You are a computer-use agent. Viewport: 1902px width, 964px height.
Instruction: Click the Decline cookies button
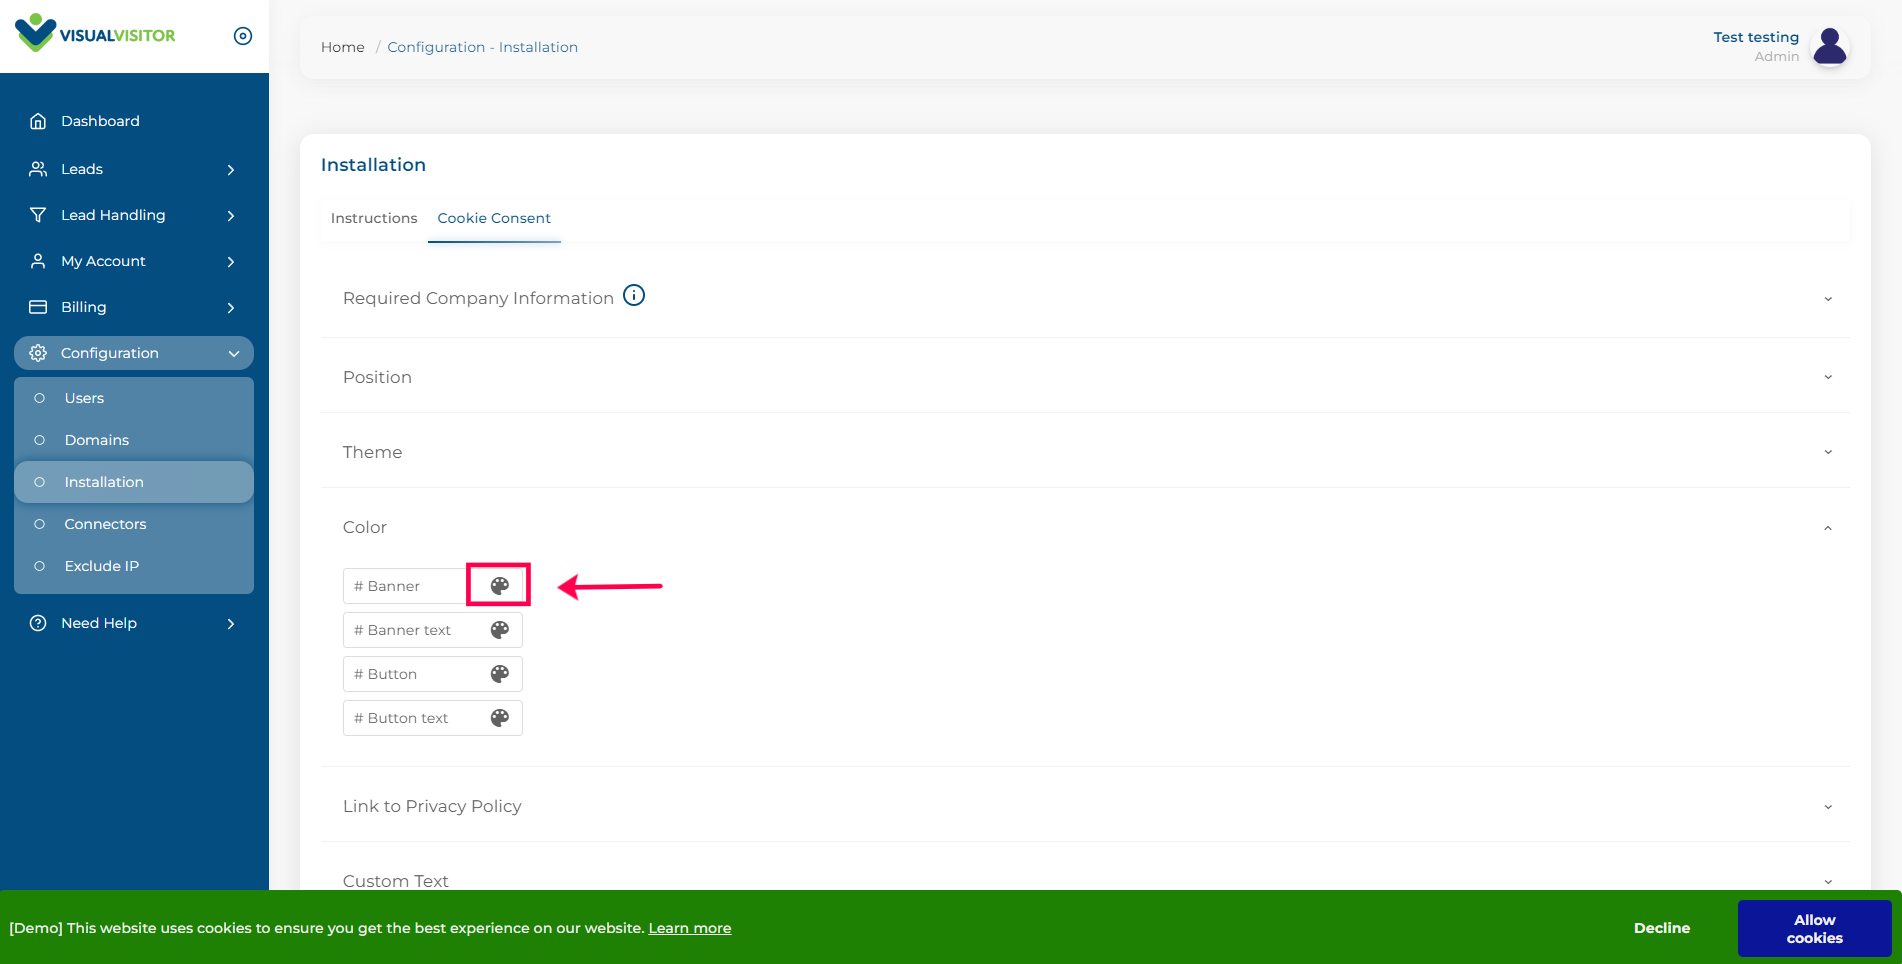point(1662,928)
